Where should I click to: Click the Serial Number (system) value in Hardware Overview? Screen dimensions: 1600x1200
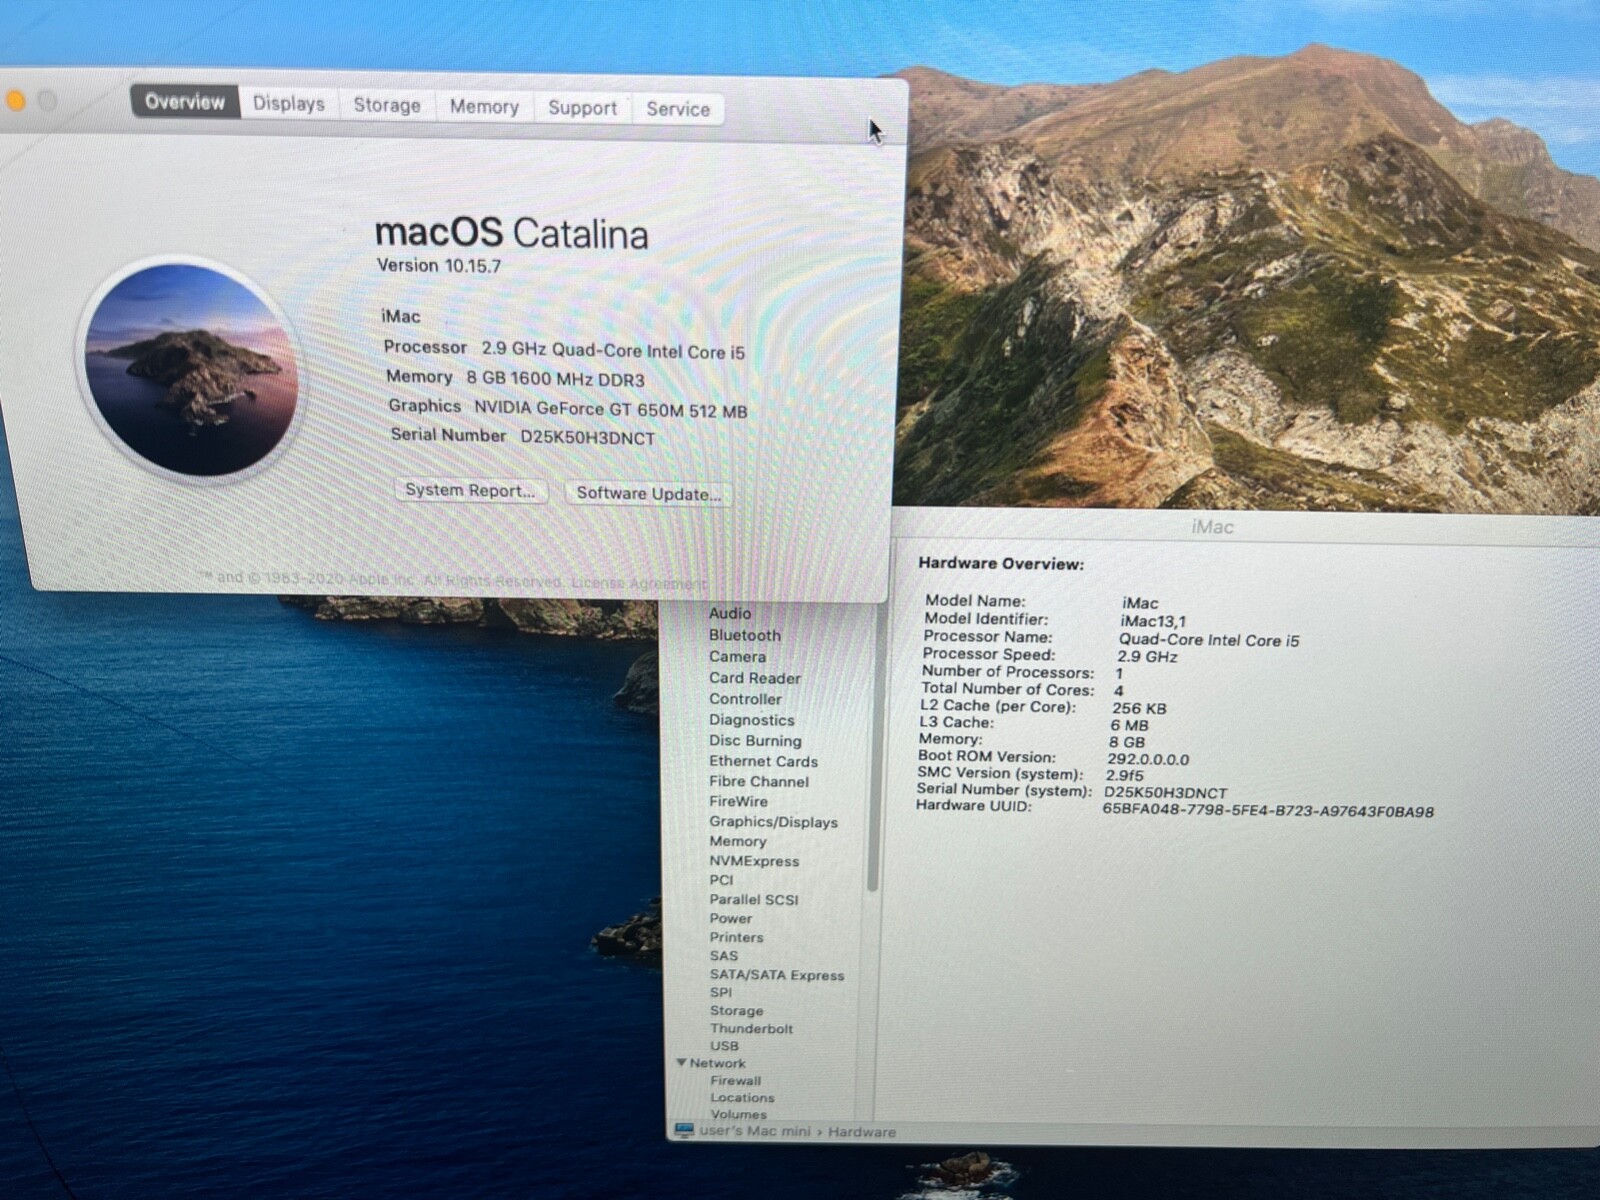[x=1165, y=792]
